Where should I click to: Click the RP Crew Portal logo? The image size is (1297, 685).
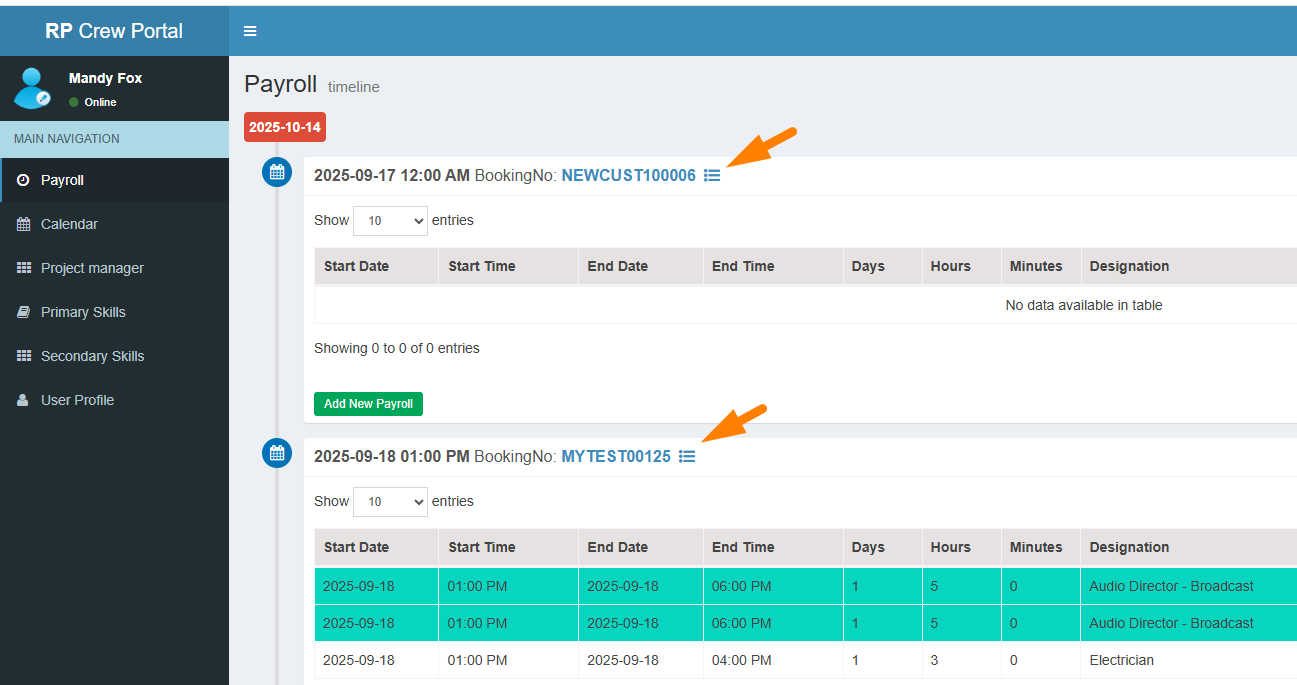pyautogui.click(x=114, y=31)
